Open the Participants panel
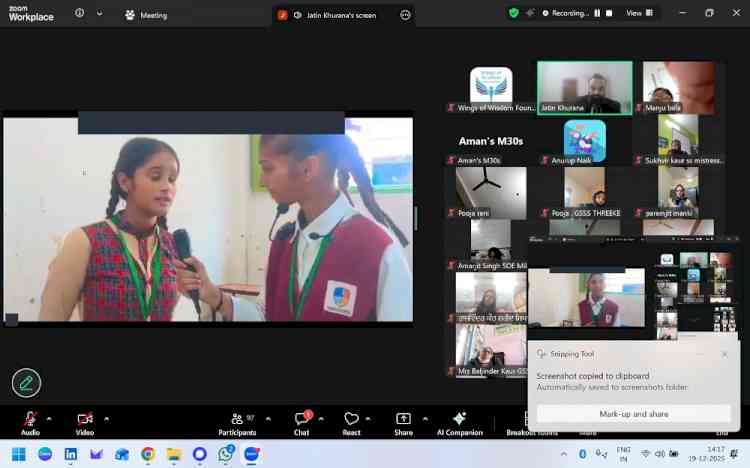This screenshot has height=468, width=750. coord(237,419)
